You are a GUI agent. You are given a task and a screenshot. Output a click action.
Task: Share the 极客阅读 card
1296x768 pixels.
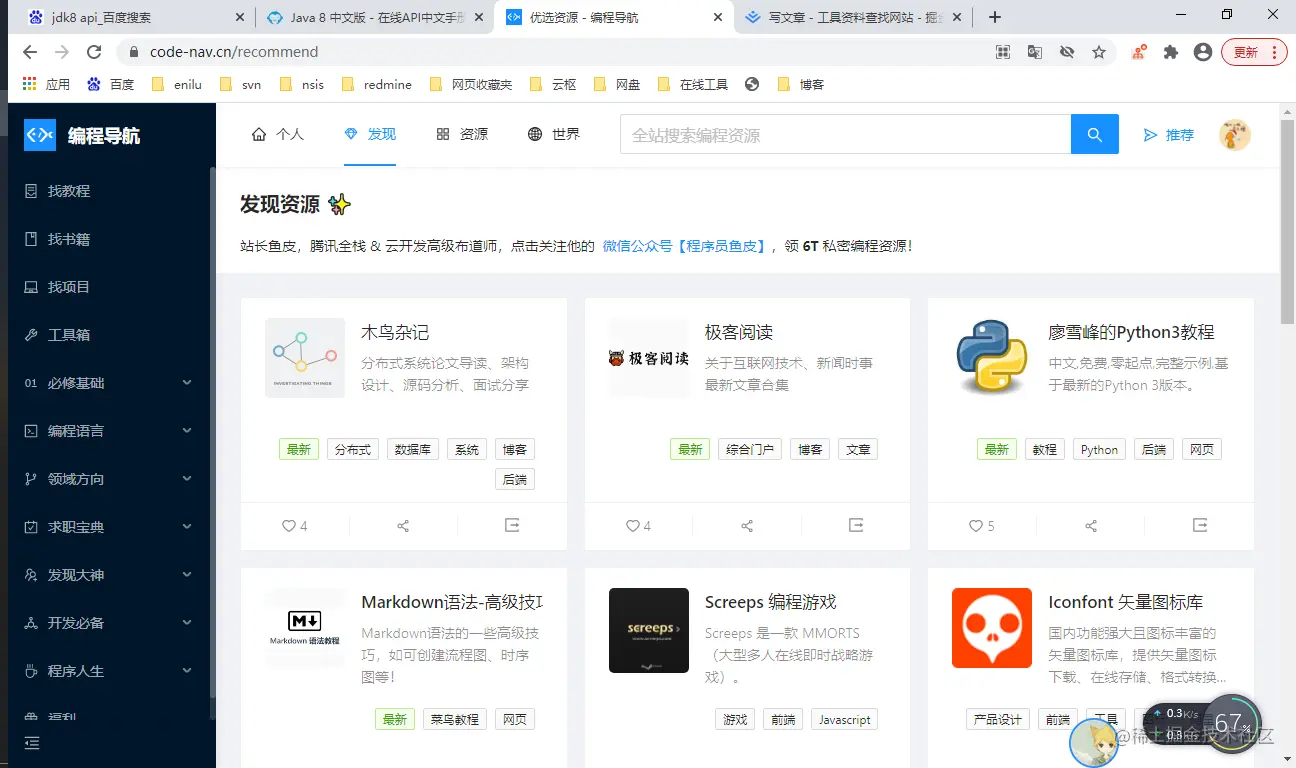click(747, 525)
